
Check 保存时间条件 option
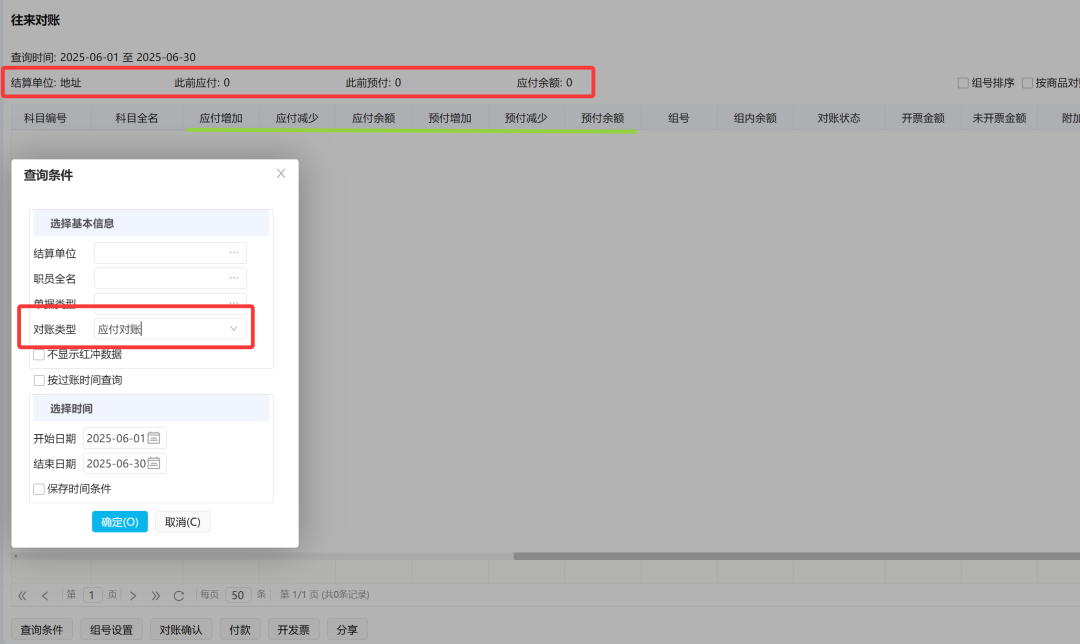pos(39,489)
